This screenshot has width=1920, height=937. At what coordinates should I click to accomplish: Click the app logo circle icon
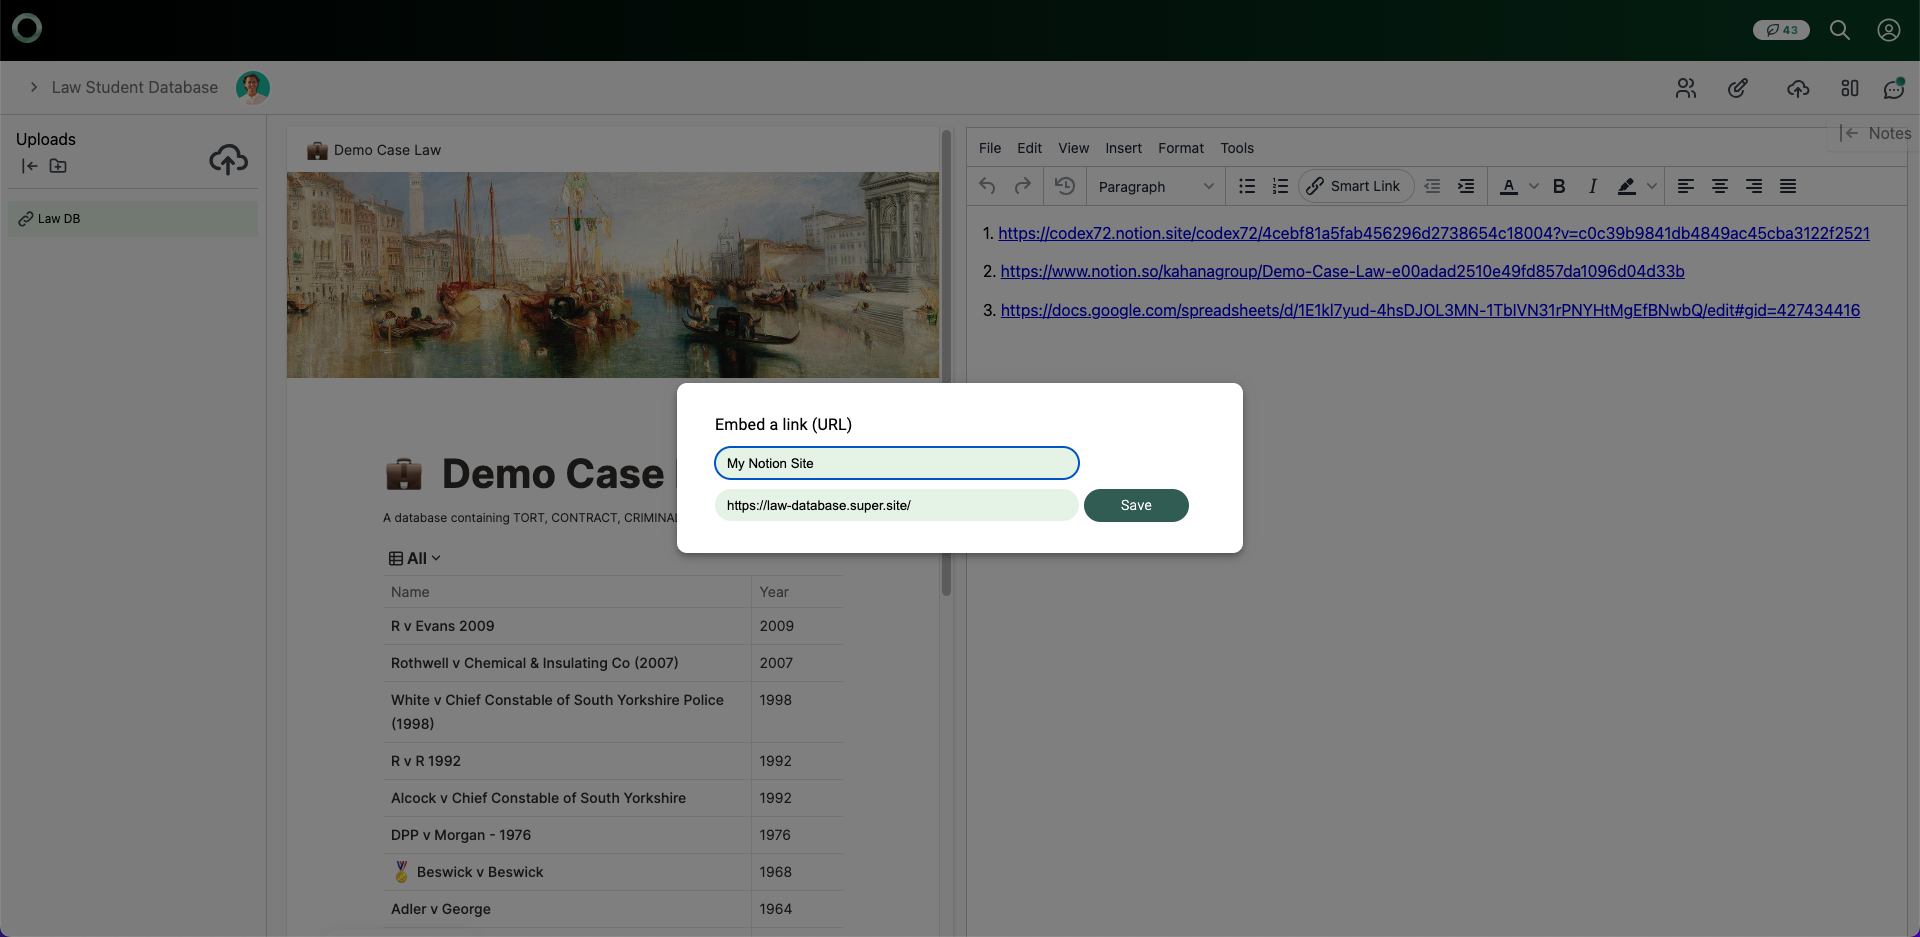click(x=27, y=28)
